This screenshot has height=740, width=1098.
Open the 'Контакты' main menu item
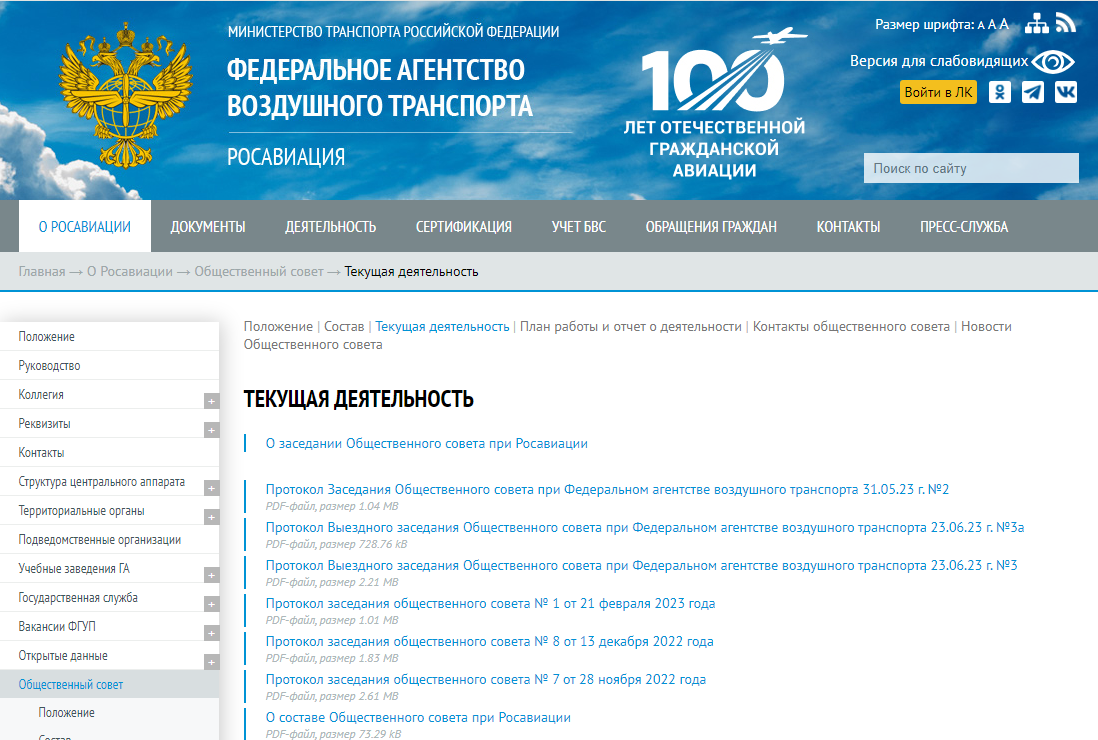click(848, 227)
